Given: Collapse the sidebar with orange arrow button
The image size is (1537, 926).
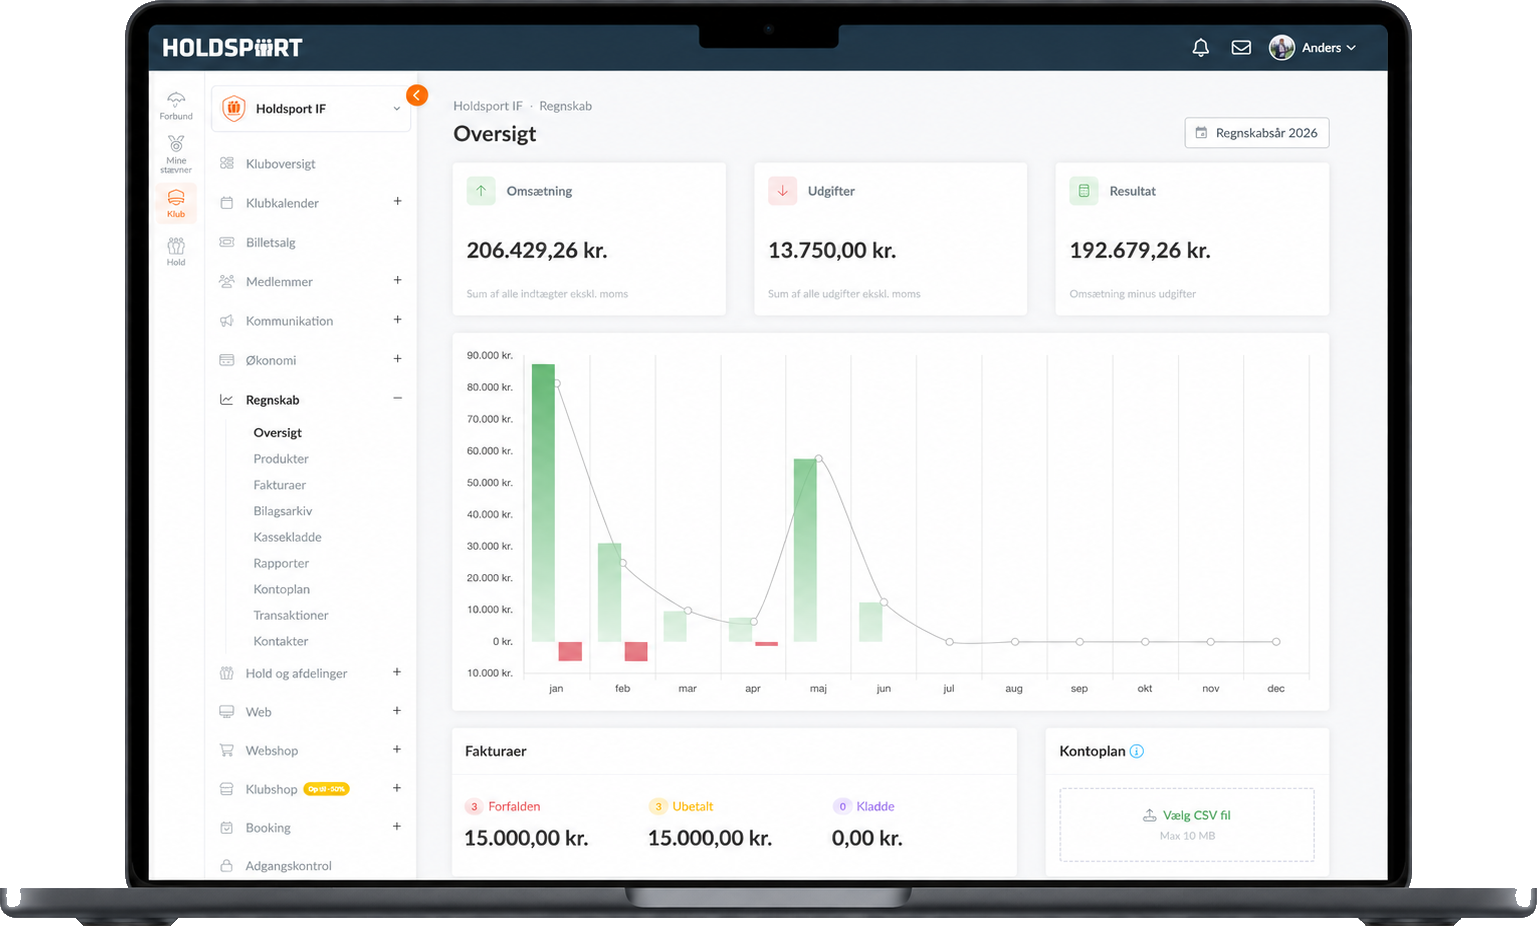Looking at the screenshot, I should tap(417, 95).
